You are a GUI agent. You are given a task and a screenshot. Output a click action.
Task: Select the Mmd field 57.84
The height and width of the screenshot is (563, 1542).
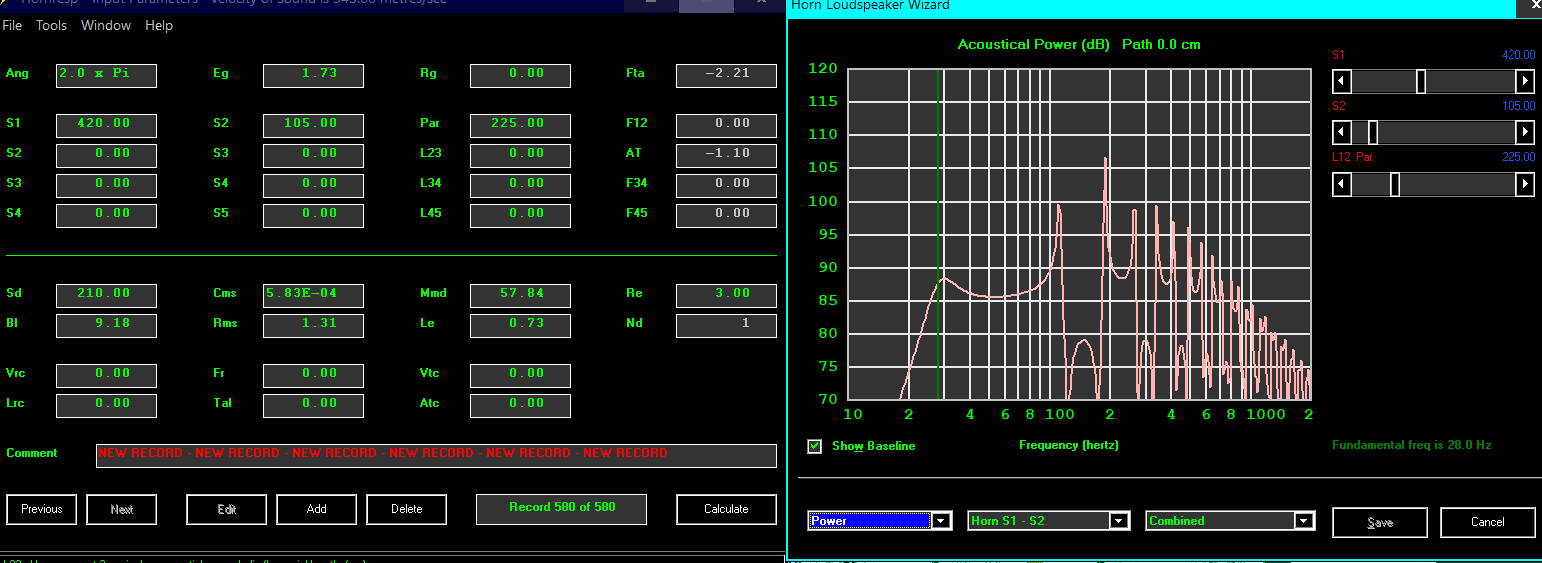coord(520,295)
